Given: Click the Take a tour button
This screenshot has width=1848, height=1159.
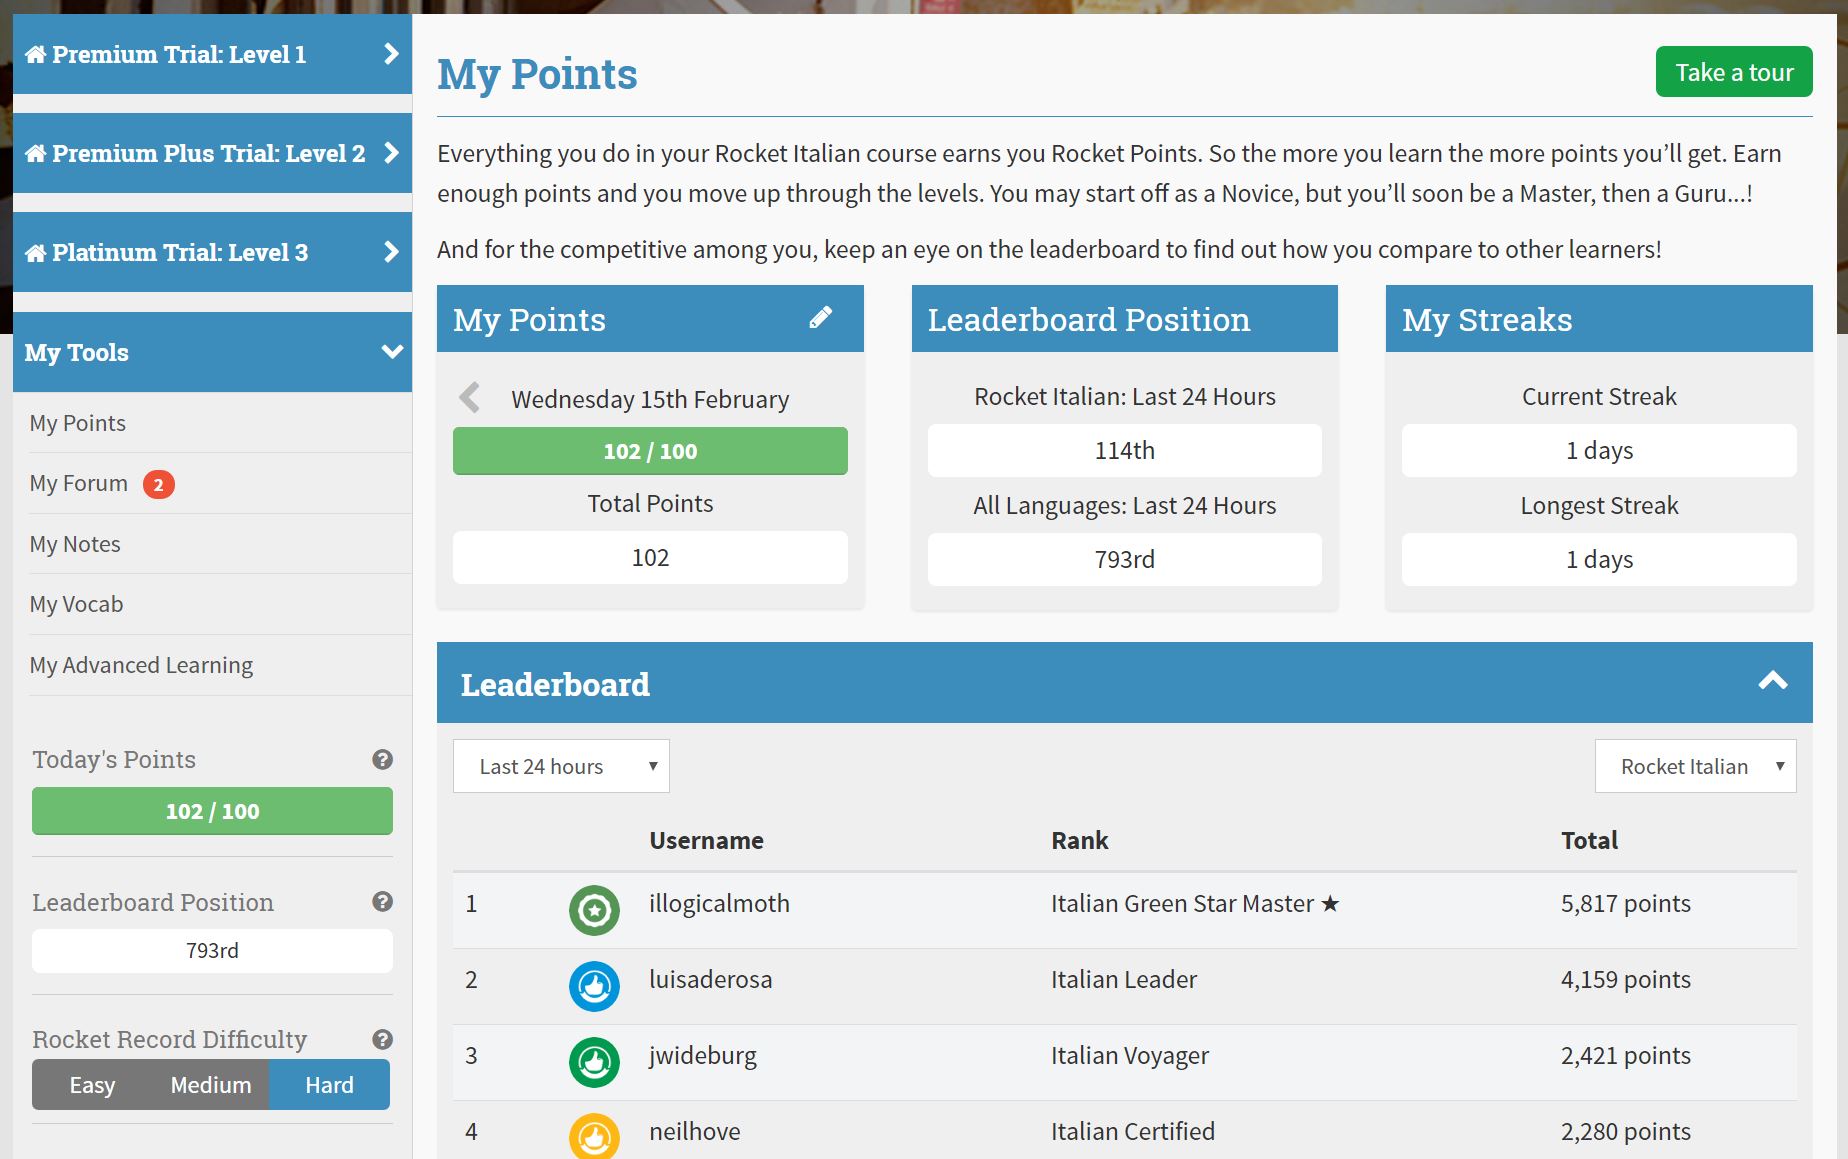Looking at the screenshot, I should [x=1733, y=72].
